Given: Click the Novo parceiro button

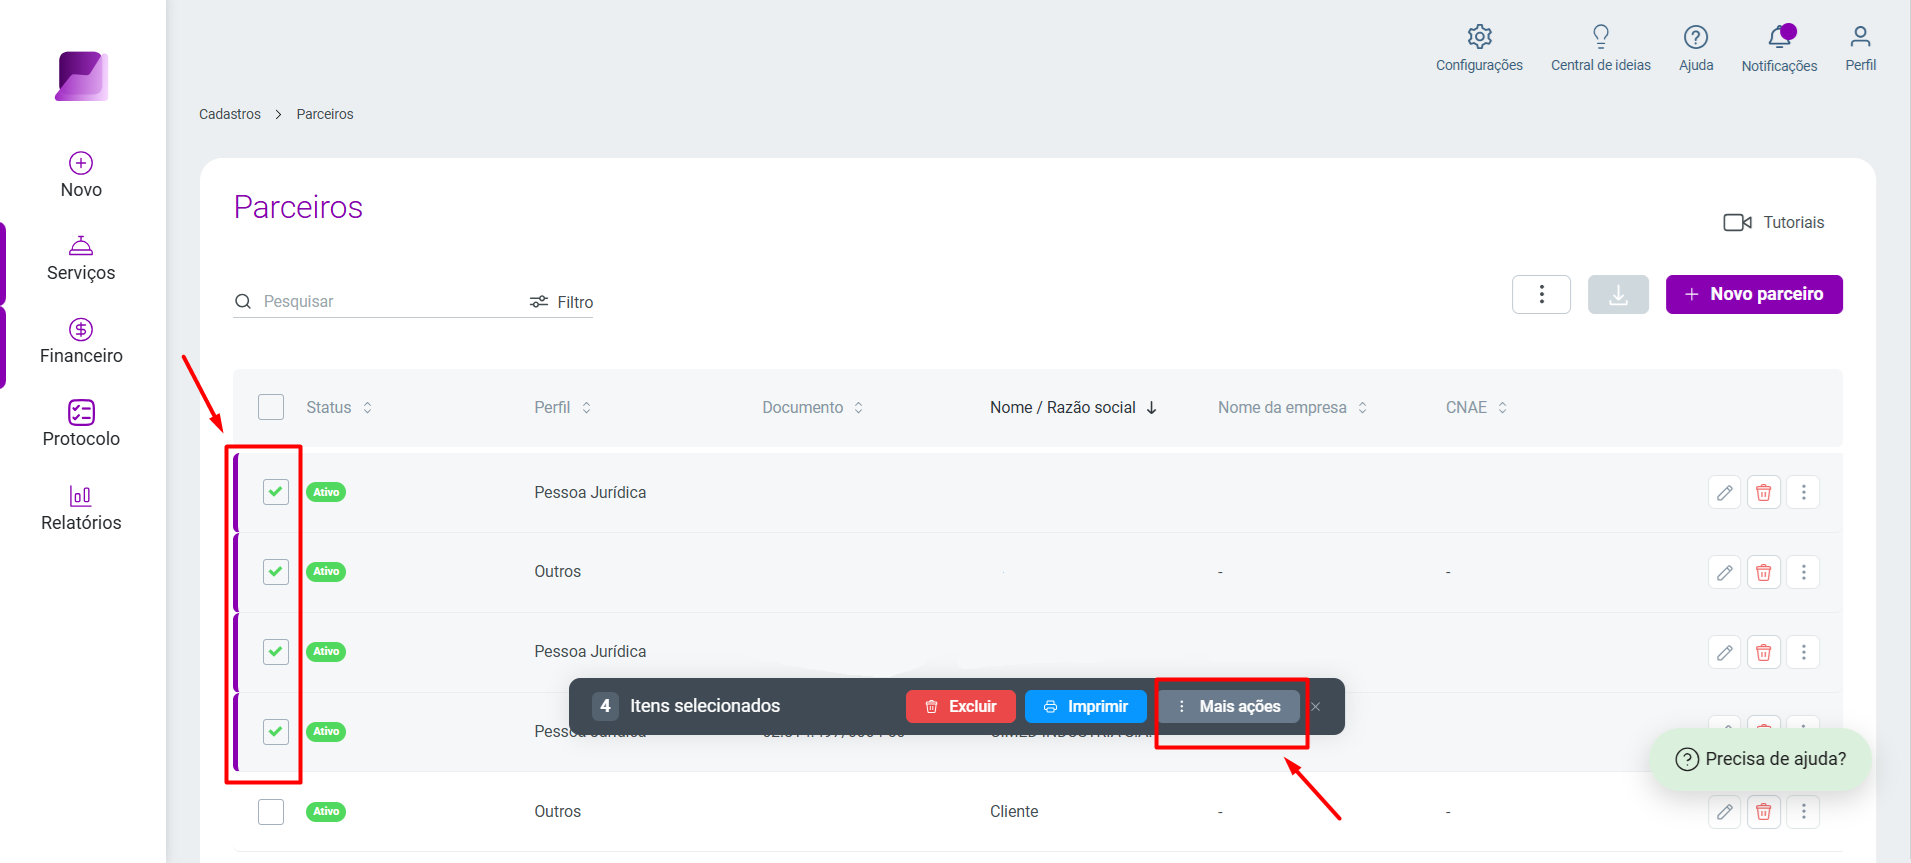Looking at the screenshot, I should tap(1754, 294).
